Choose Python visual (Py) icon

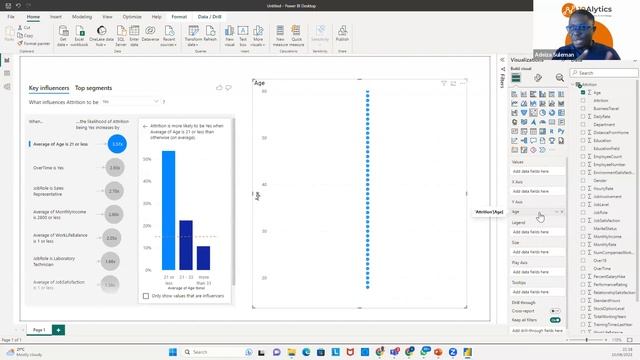pos(561,131)
